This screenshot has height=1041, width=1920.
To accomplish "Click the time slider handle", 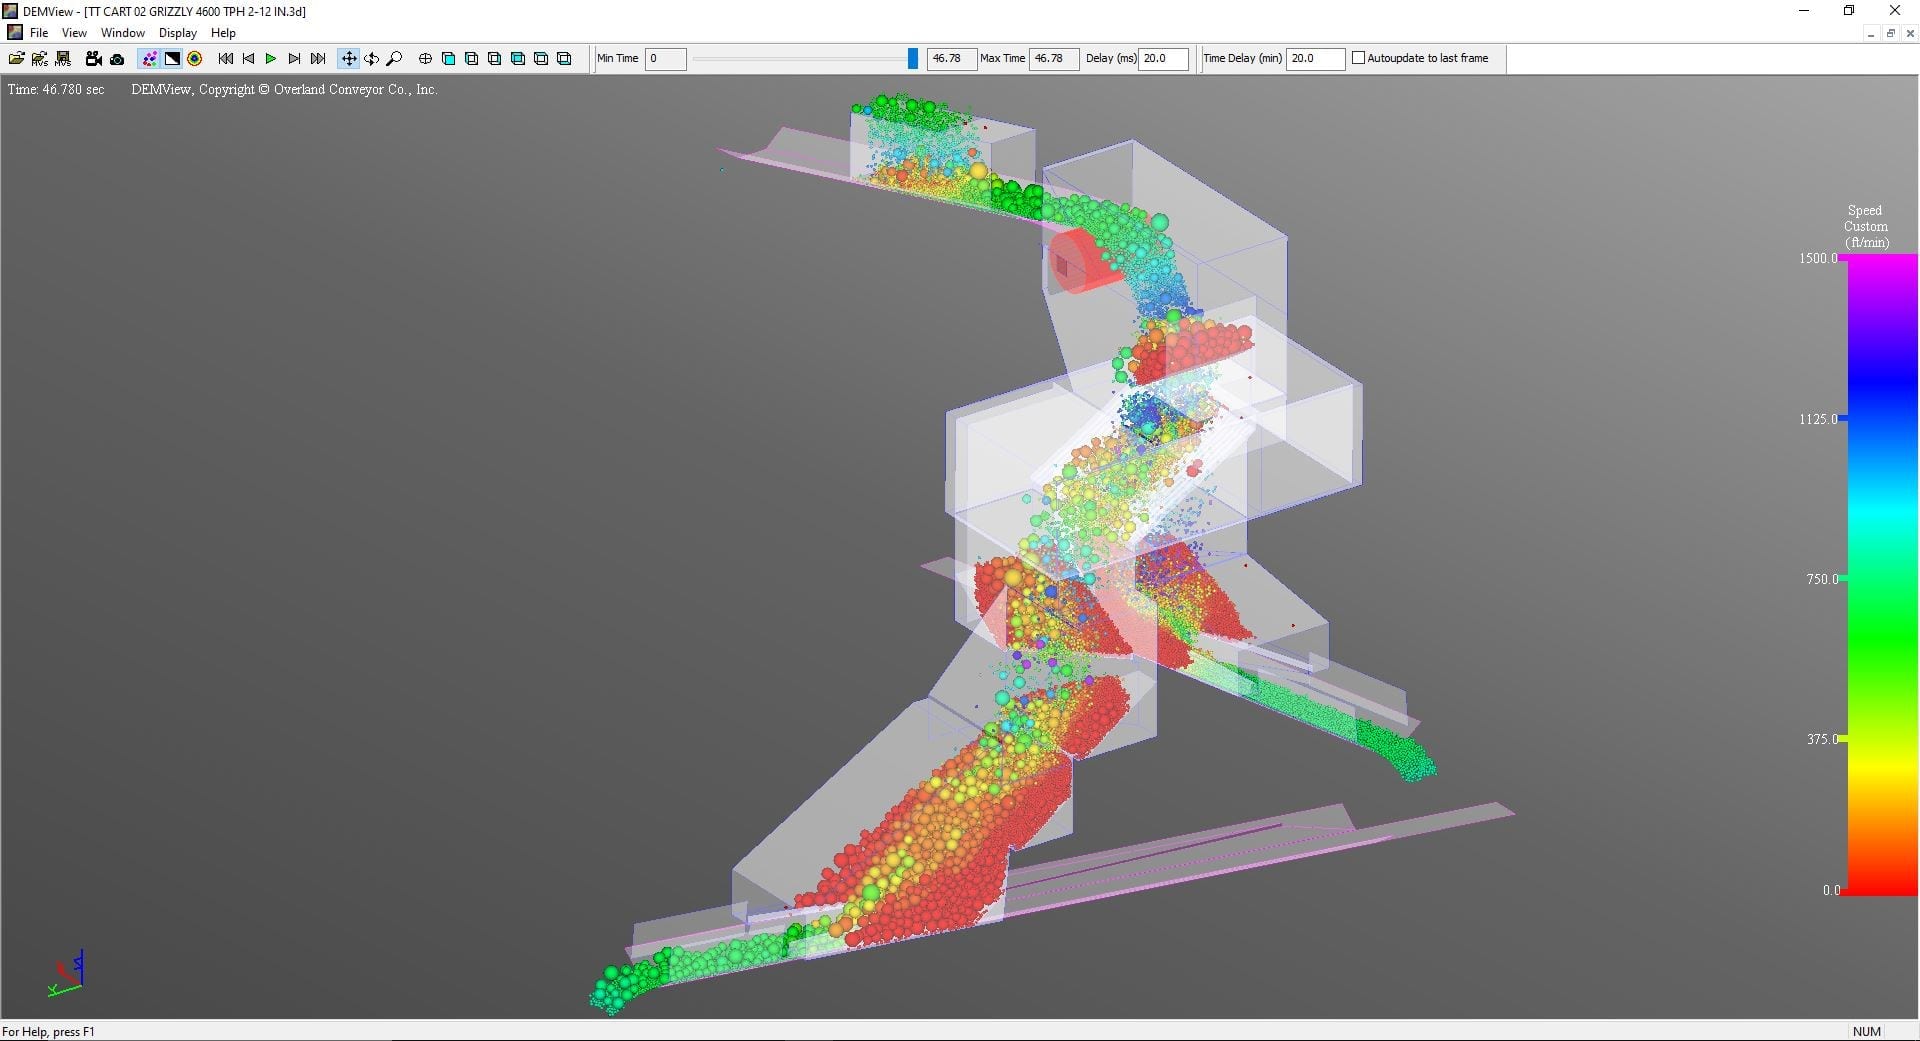I will click(x=912, y=59).
